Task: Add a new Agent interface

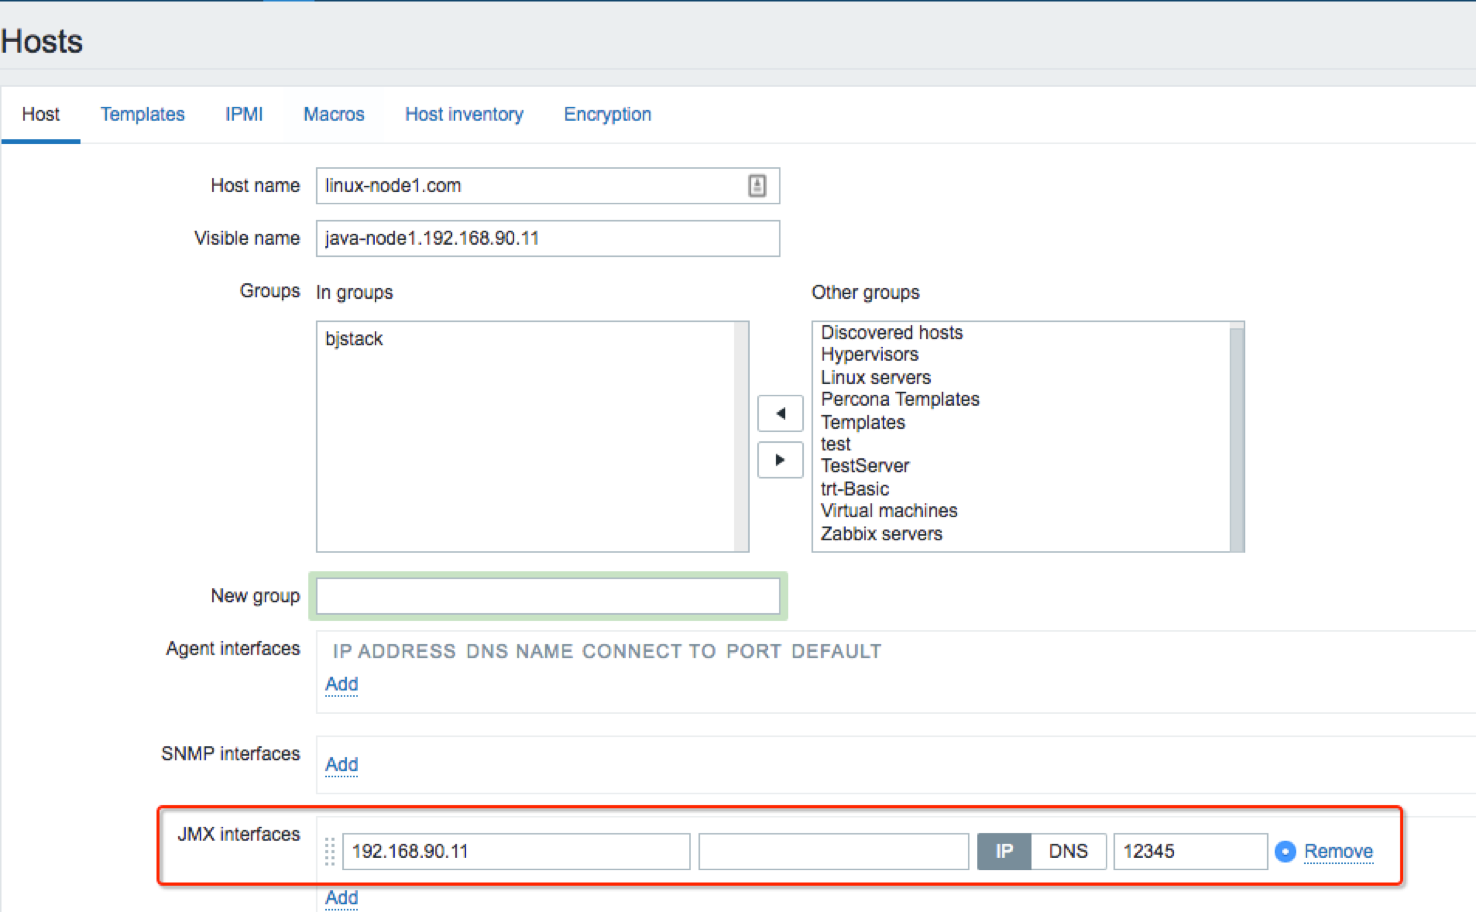Action: click(341, 684)
